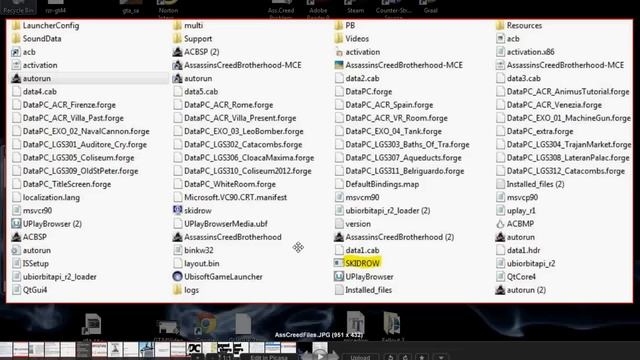
Task: Select data1.hdr file
Action: [523, 250]
